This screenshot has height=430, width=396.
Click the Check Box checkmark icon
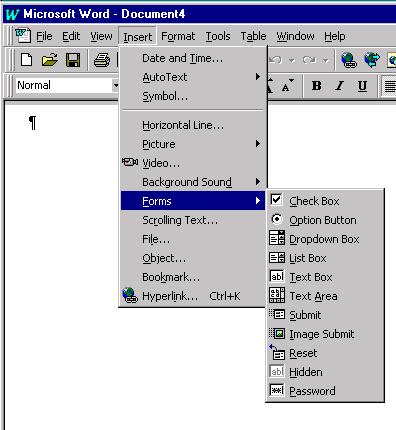point(276,200)
